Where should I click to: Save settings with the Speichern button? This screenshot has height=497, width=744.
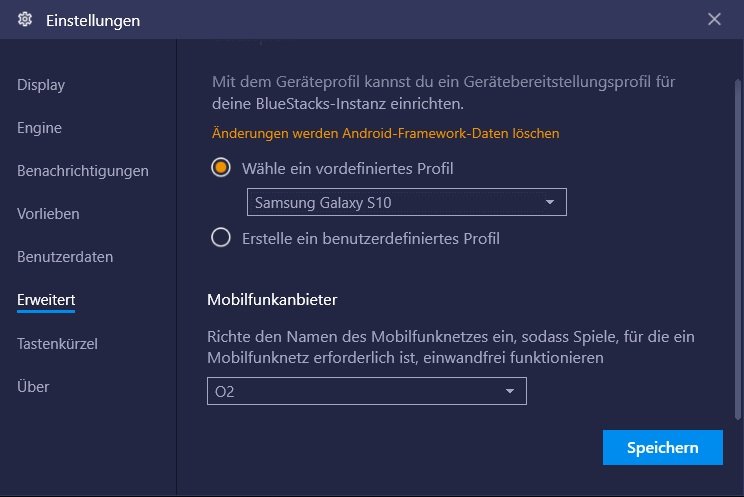click(662, 448)
